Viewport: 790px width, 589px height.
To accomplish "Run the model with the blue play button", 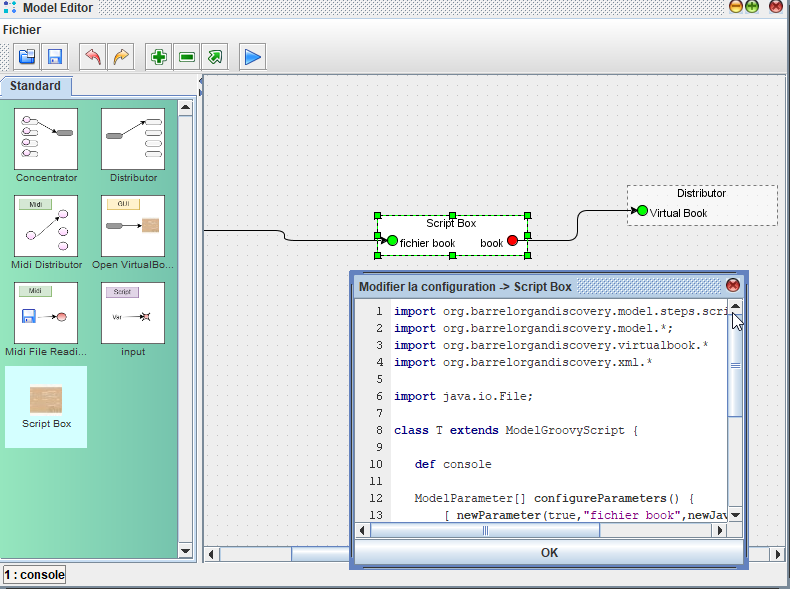I will (253, 57).
